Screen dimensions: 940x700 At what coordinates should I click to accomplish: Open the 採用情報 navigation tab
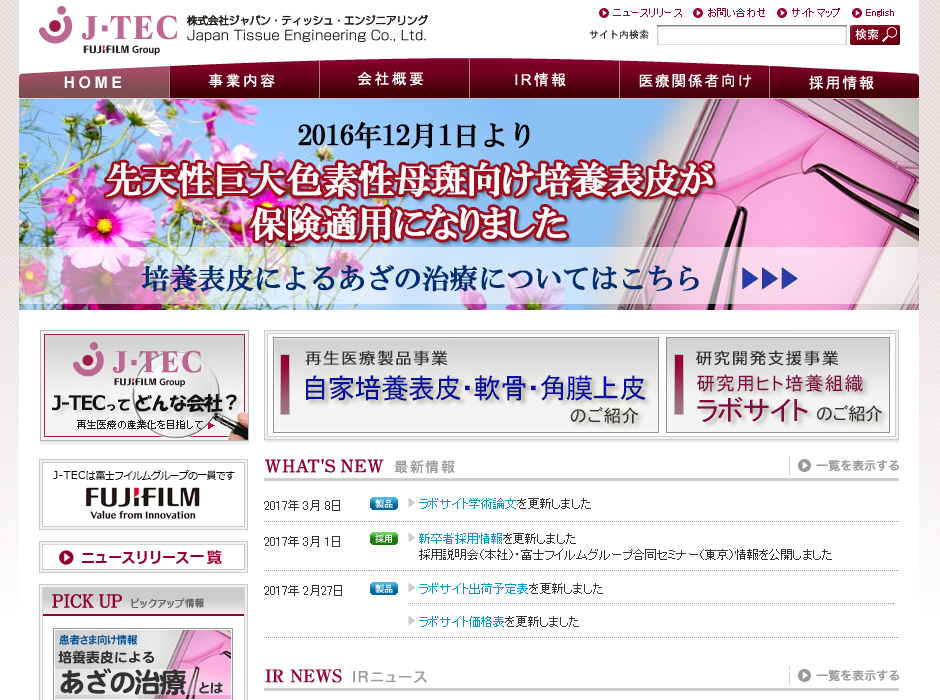click(x=843, y=82)
